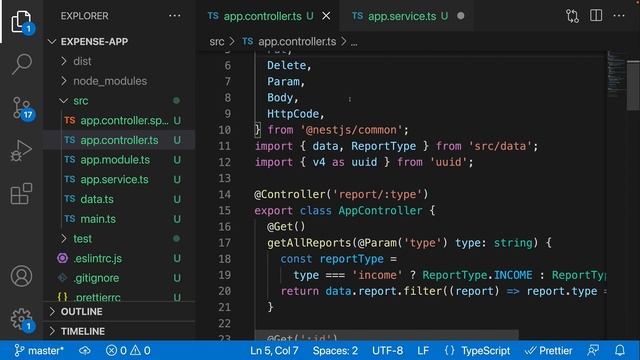Click master branch in status bar
The width and height of the screenshot is (640, 360).
[39, 351]
